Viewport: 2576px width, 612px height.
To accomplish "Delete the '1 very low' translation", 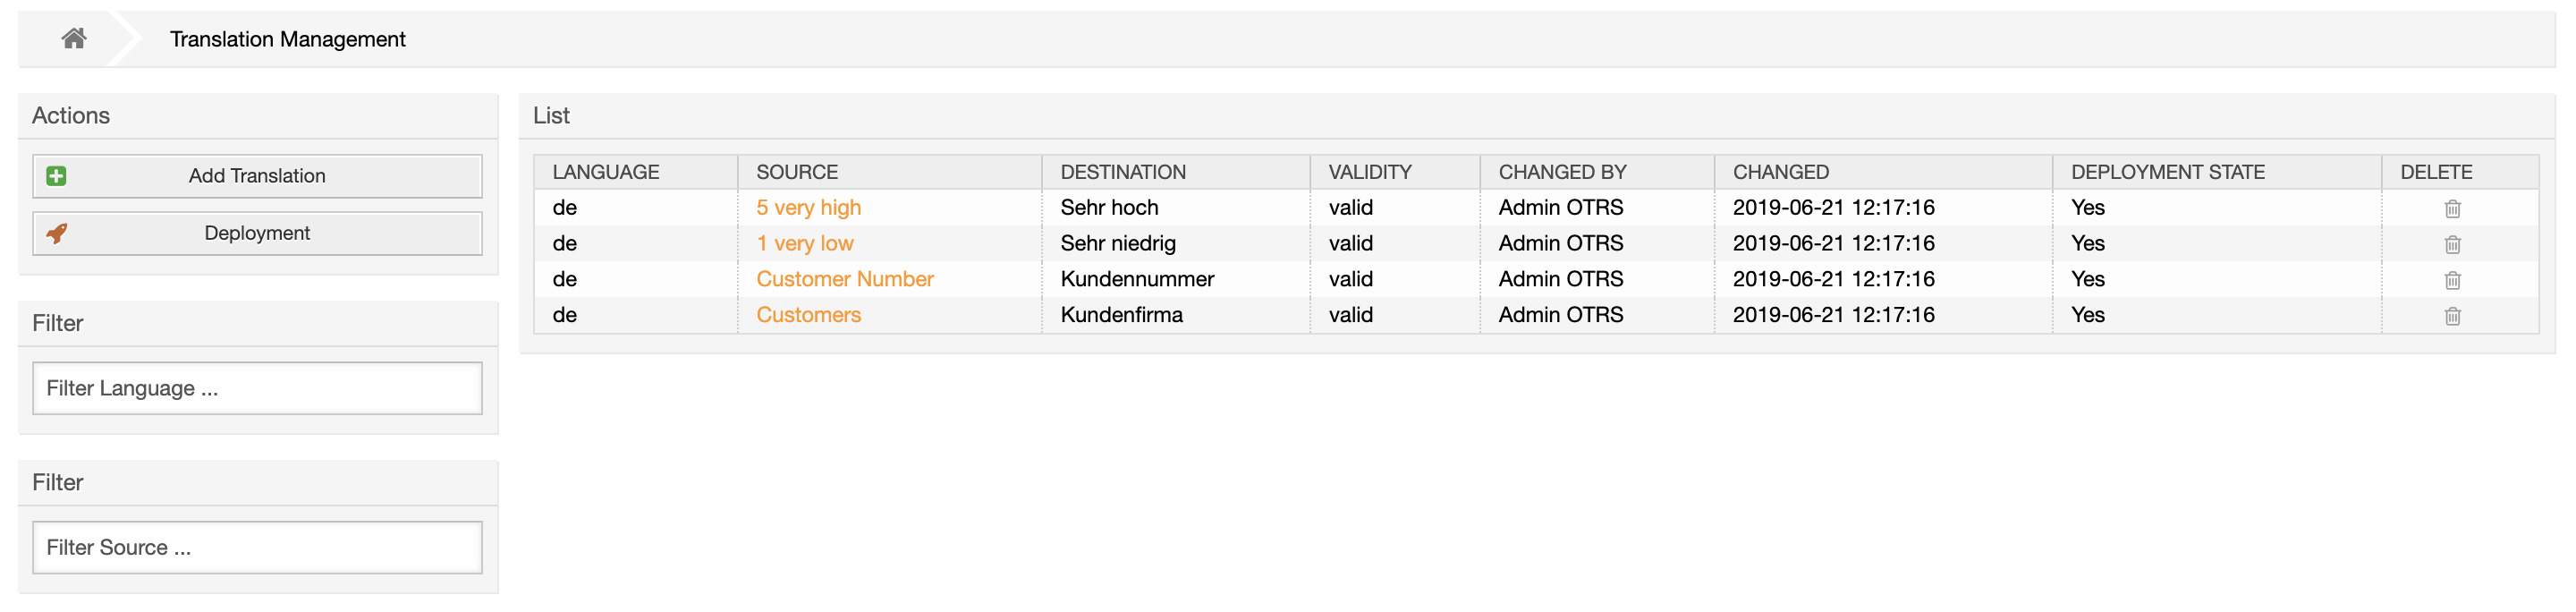I will (x=2452, y=244).
